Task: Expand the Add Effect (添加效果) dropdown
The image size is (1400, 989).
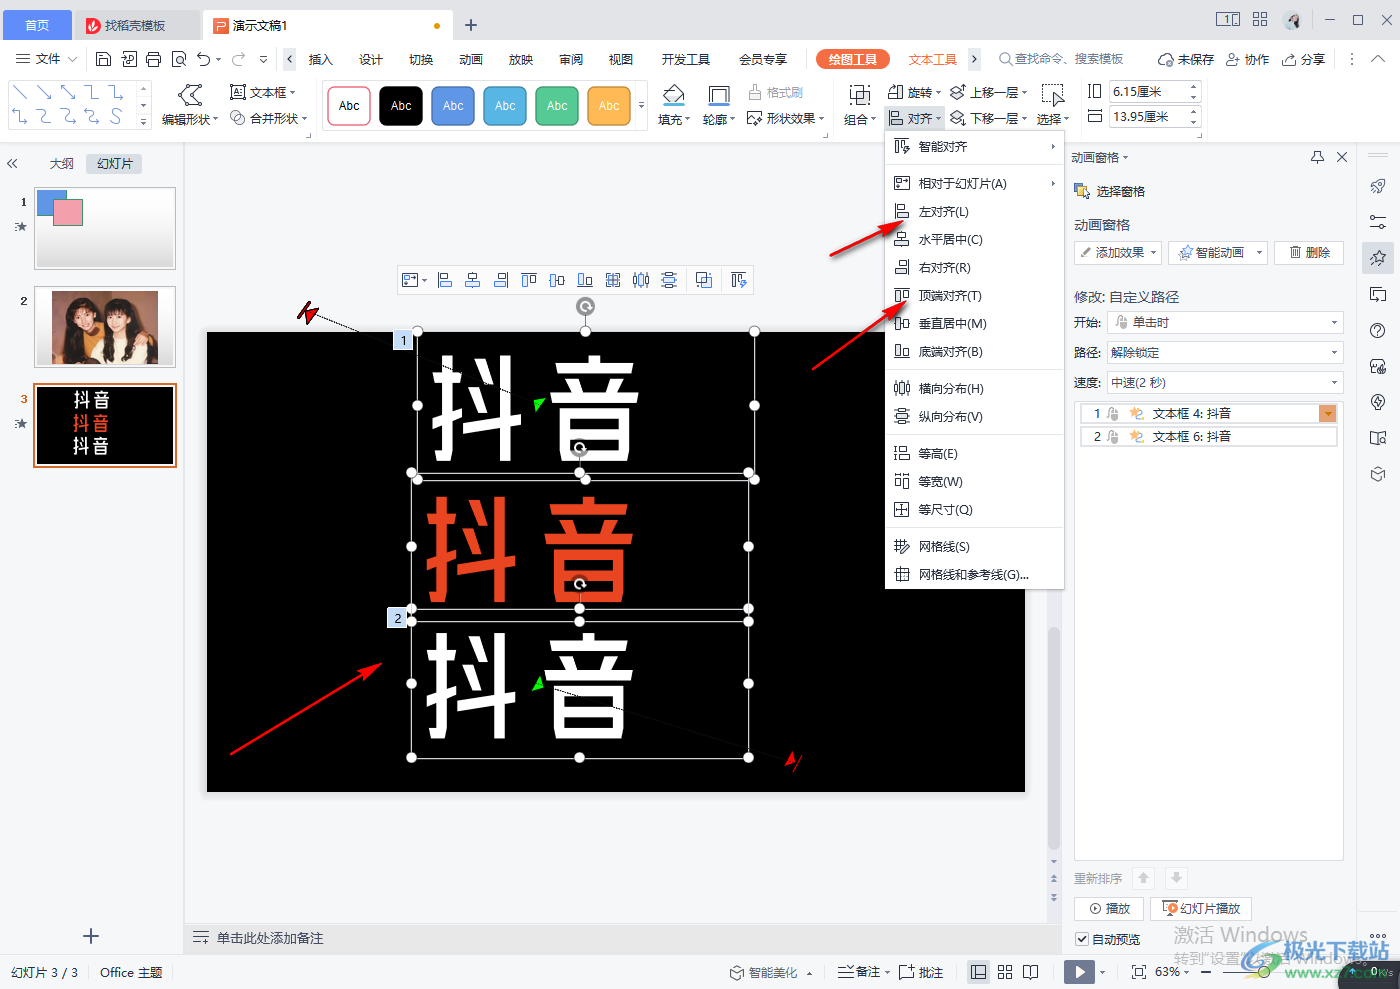Action: click(1118, 253)
